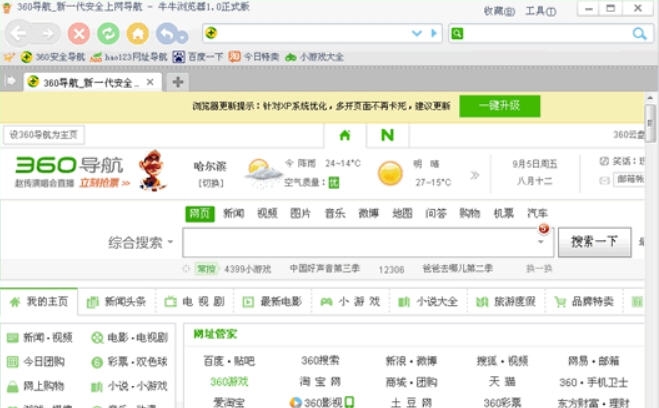Click 换一换 to refresh hot searches

point(539,268)
